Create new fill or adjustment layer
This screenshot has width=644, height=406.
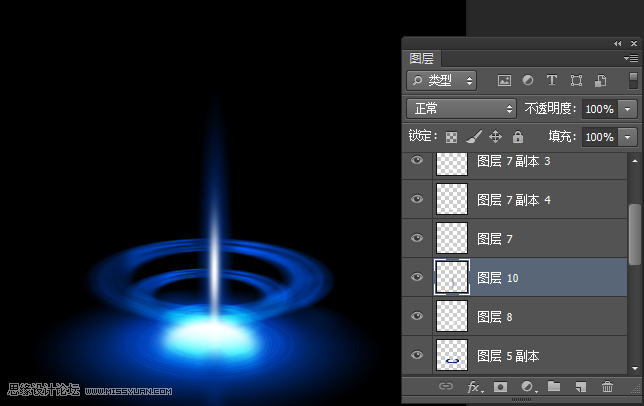(x=528, y=387)
